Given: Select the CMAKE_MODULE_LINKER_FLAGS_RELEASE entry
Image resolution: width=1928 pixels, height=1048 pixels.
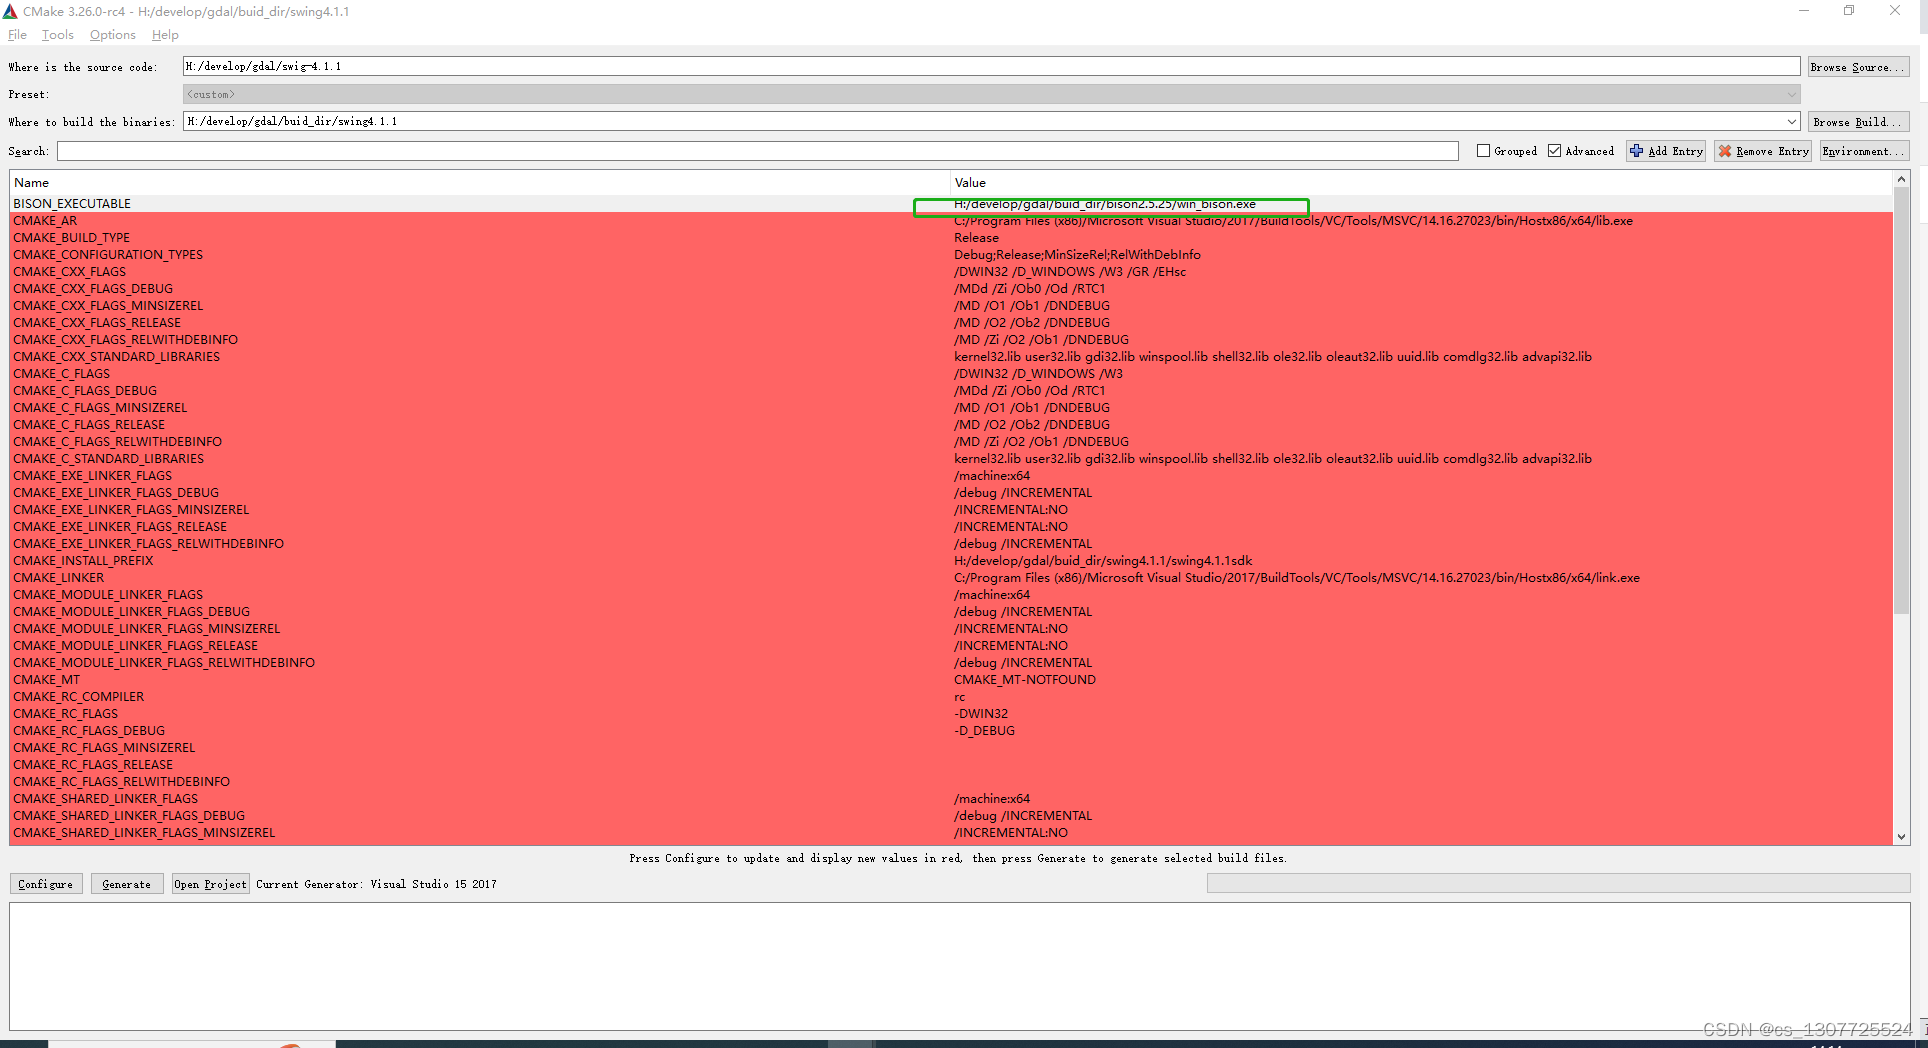Looking at the screenshot, I should (x=136, y=646).
